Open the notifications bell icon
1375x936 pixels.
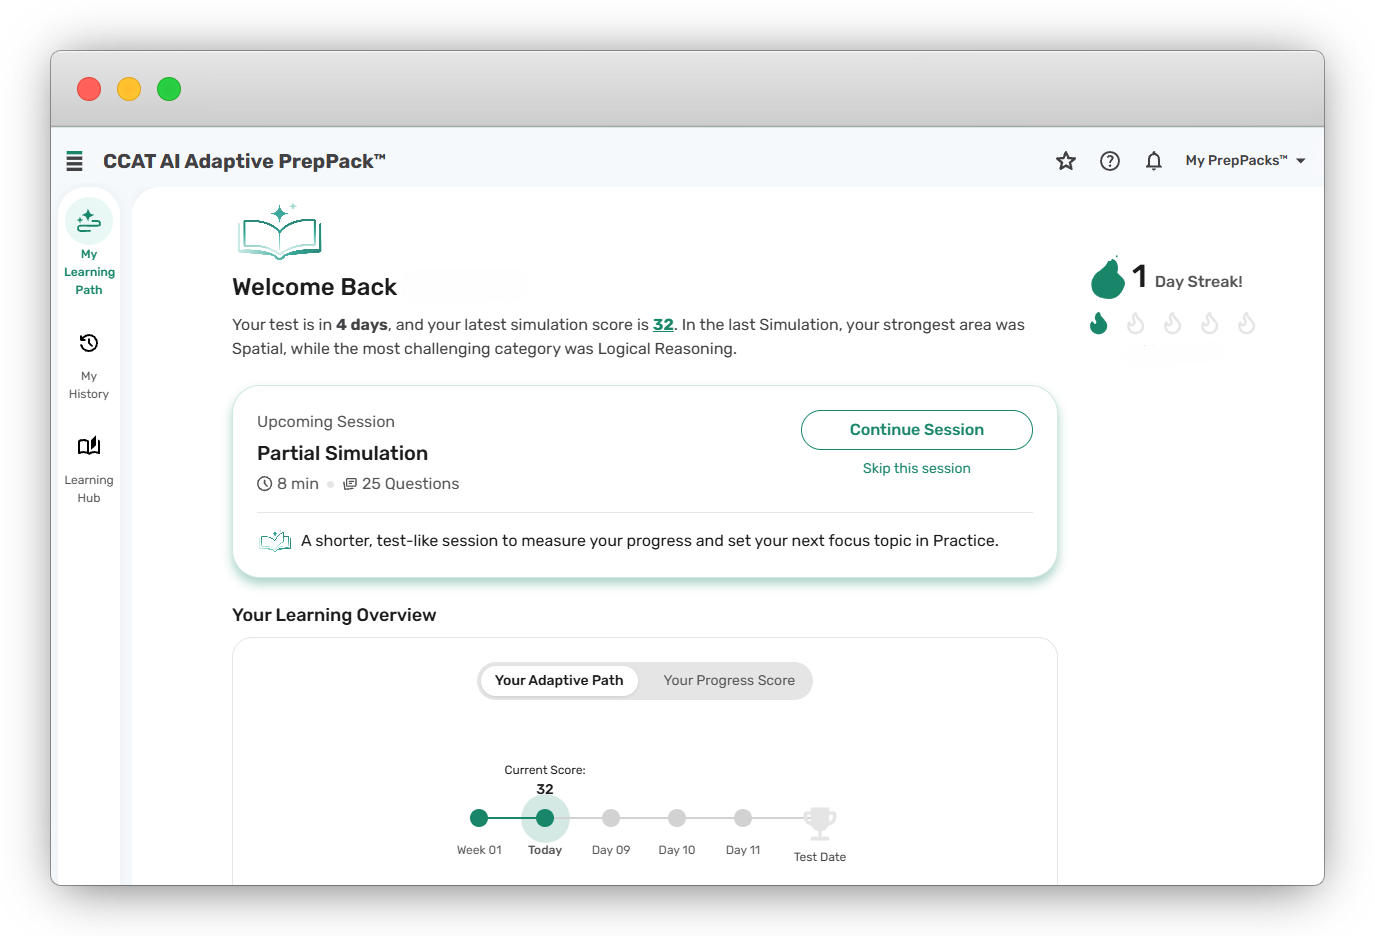pos(1154,161)
